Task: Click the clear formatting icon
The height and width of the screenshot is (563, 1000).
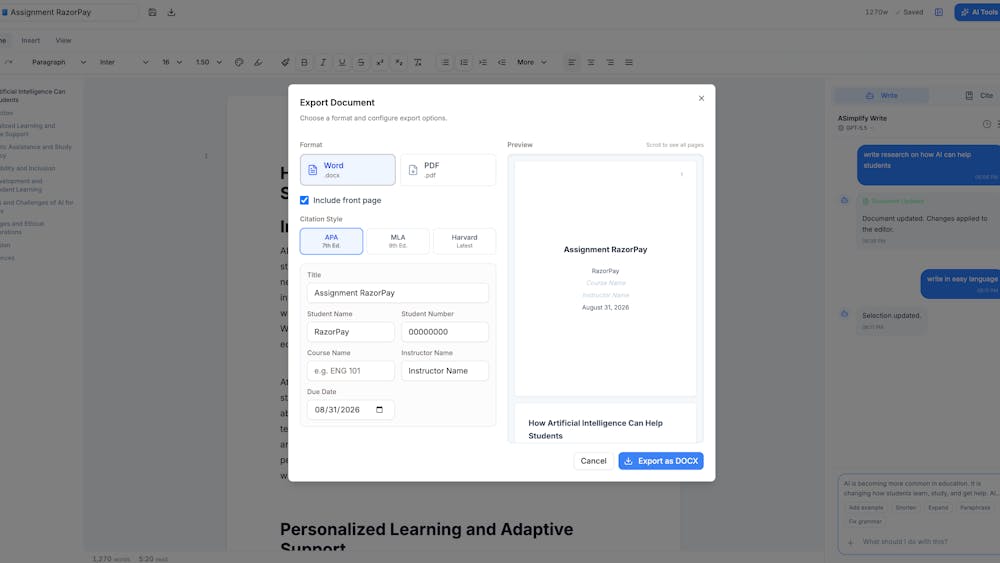Action: [418, 62]
